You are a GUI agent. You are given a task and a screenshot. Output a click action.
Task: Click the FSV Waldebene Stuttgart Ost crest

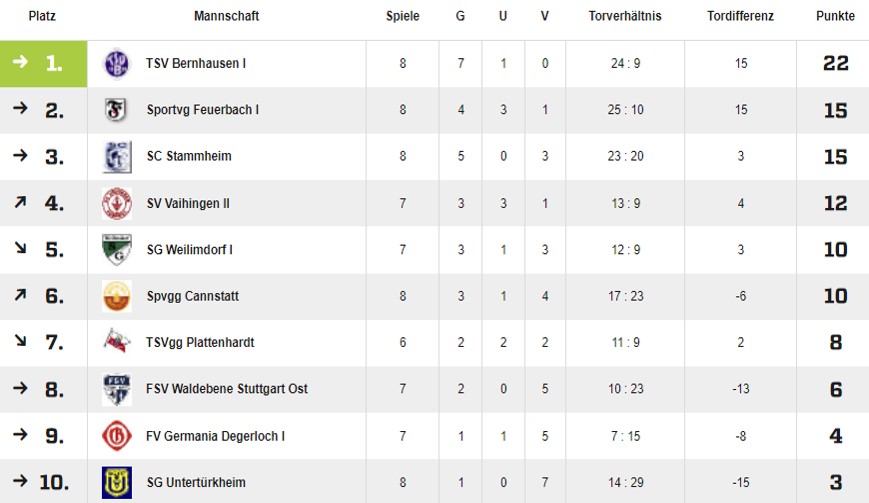pyautogui.click(x=117, y=389)
